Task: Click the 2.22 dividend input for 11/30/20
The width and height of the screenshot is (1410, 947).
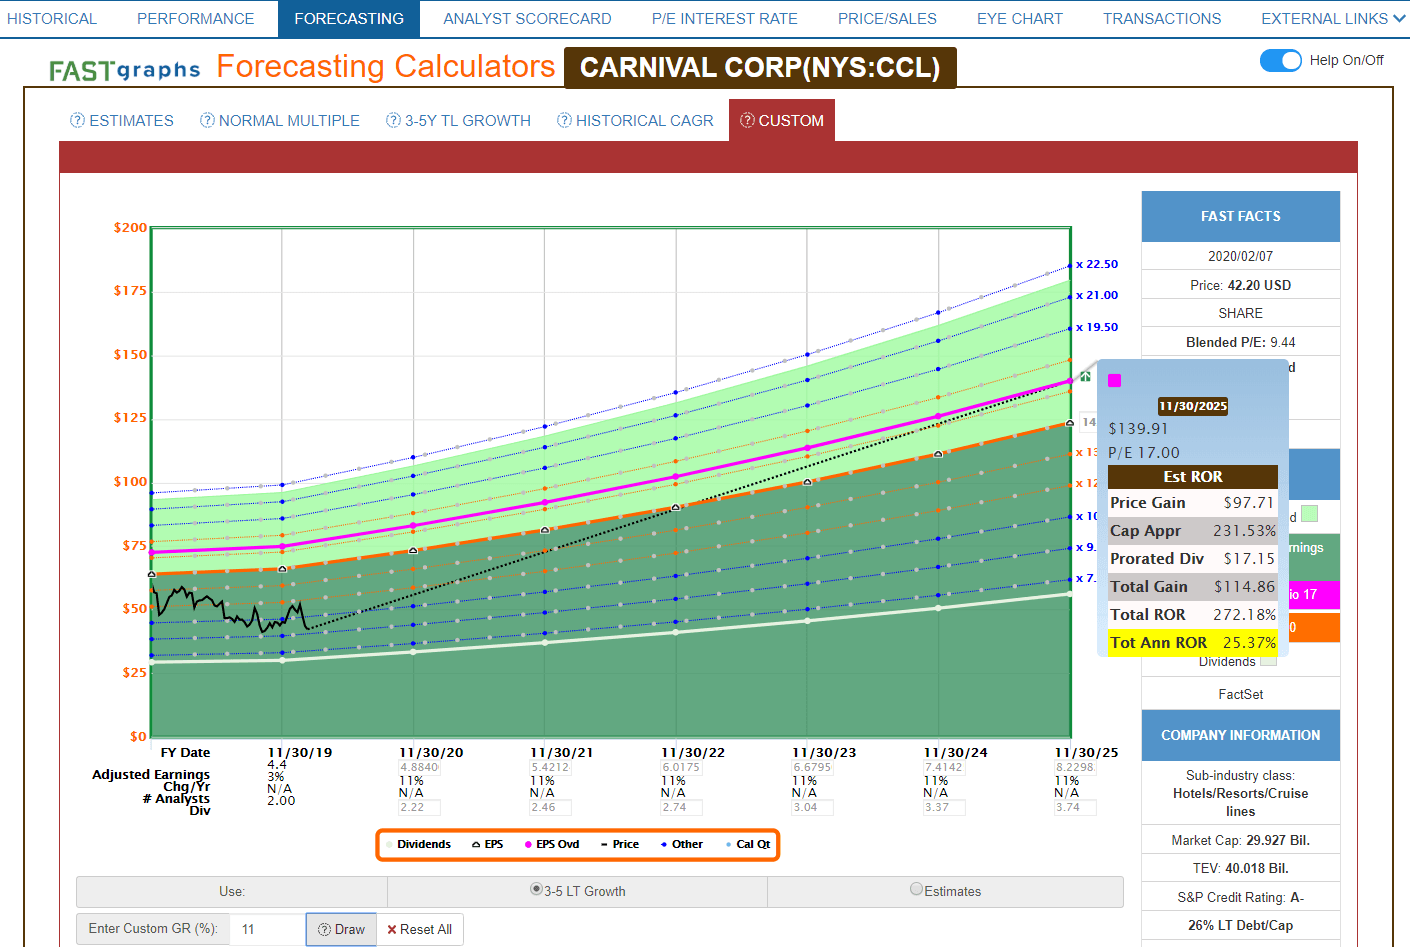Action: pyautogui.click(x=419, y=807)
